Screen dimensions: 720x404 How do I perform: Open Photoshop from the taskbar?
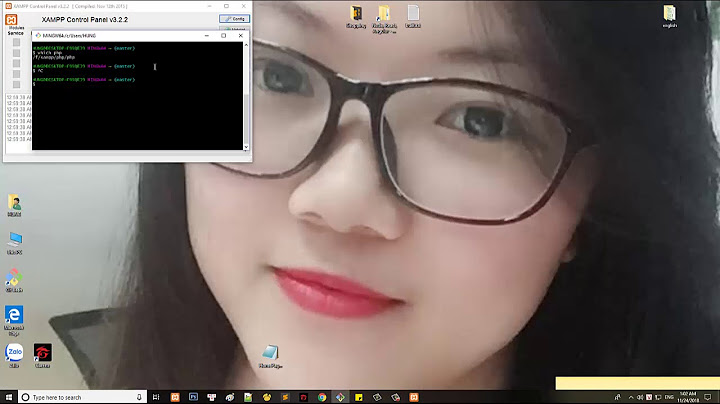pos(193,397)
